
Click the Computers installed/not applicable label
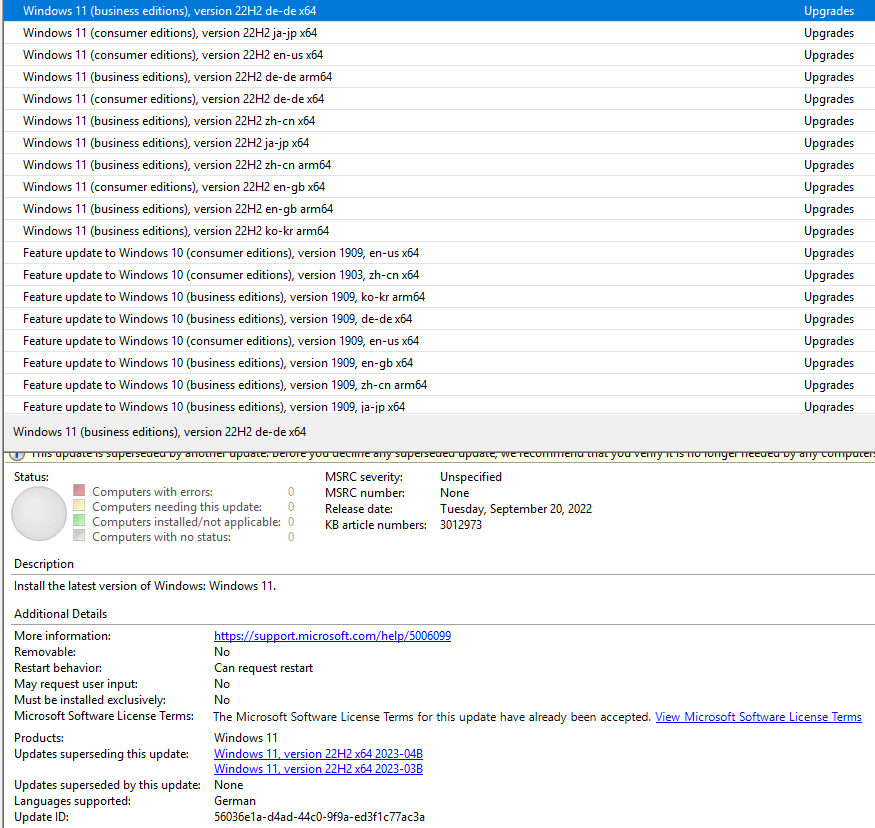pos(186,522)
